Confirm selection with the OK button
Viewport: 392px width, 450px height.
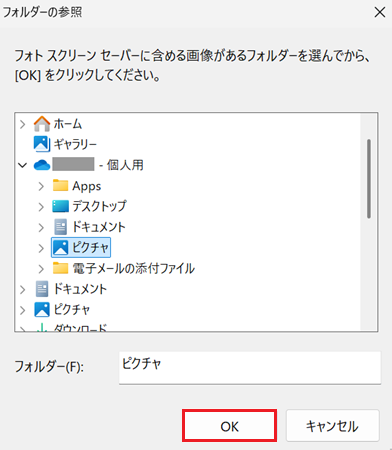229,426
